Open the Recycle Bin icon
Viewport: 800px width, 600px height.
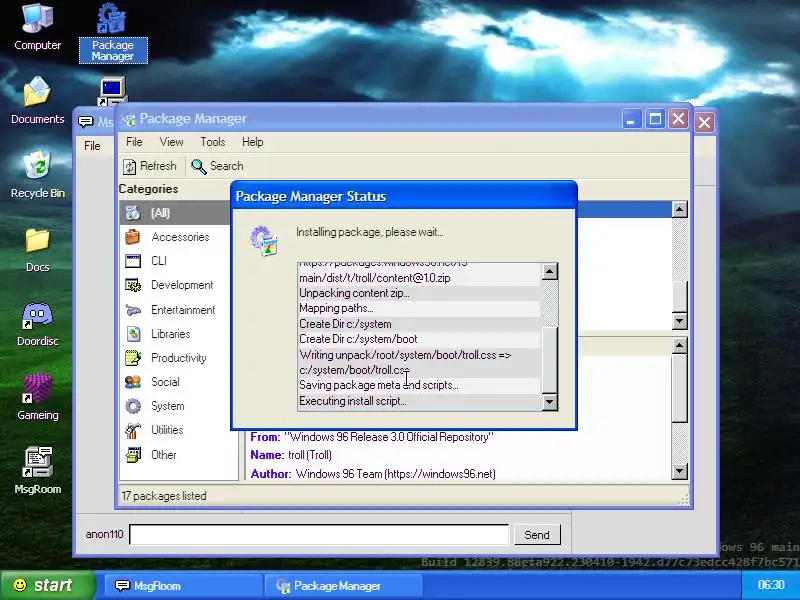37,175
